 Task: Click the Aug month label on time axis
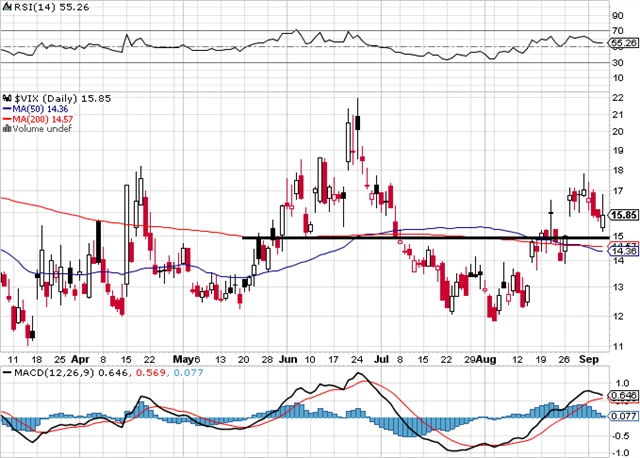tap(485, 357)
